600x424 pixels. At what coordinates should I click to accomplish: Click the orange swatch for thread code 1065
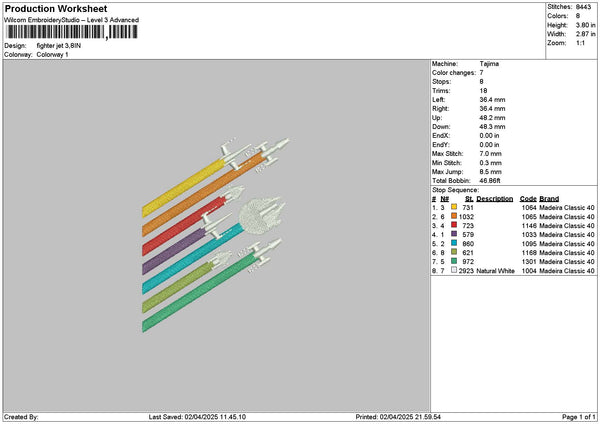454,216
